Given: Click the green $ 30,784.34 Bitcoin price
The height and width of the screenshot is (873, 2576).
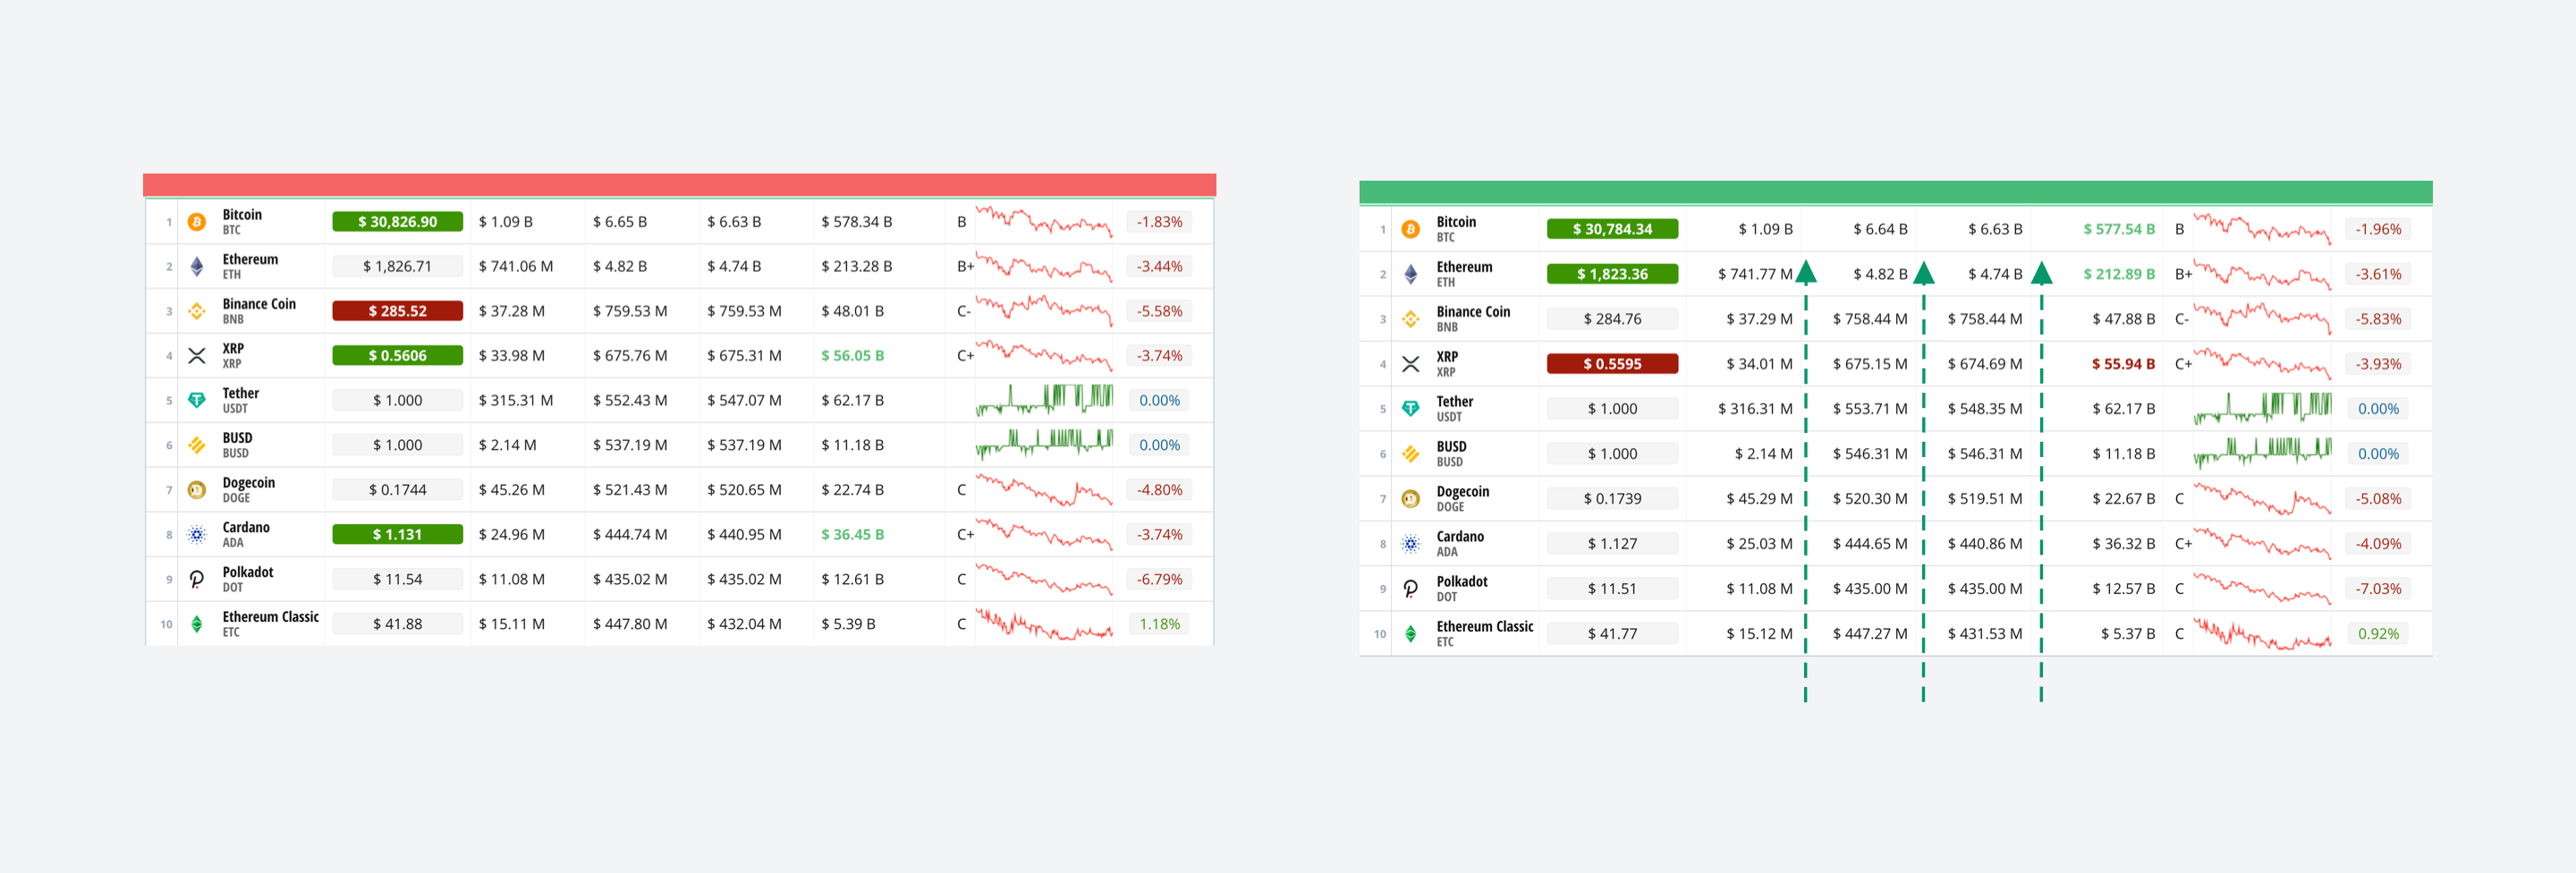Looking at the screenshot, I should tap(1613, 230).
